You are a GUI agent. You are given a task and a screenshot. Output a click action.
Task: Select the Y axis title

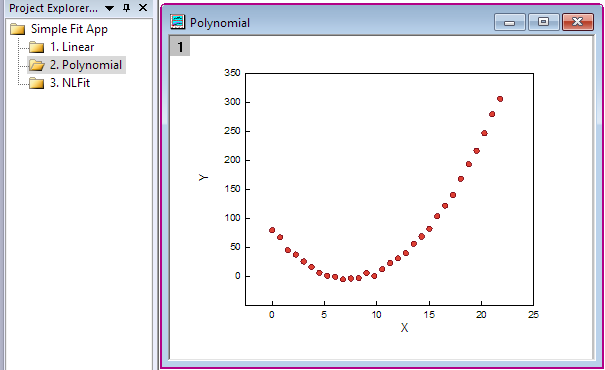(x=203, y=177)
